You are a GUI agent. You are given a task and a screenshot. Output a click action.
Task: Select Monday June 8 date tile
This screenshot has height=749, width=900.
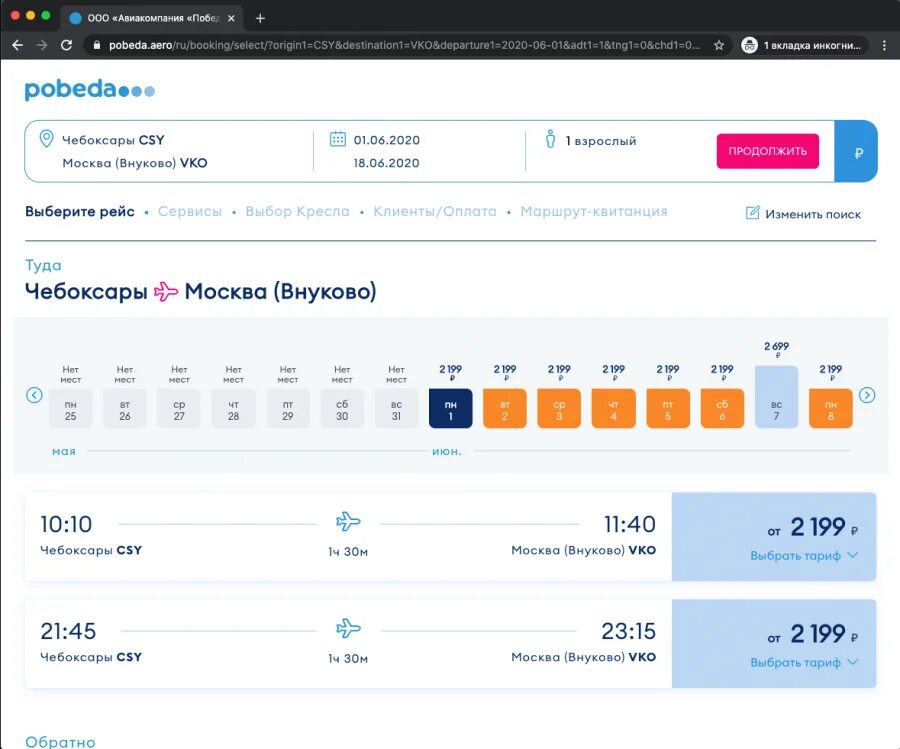[831, 409]
